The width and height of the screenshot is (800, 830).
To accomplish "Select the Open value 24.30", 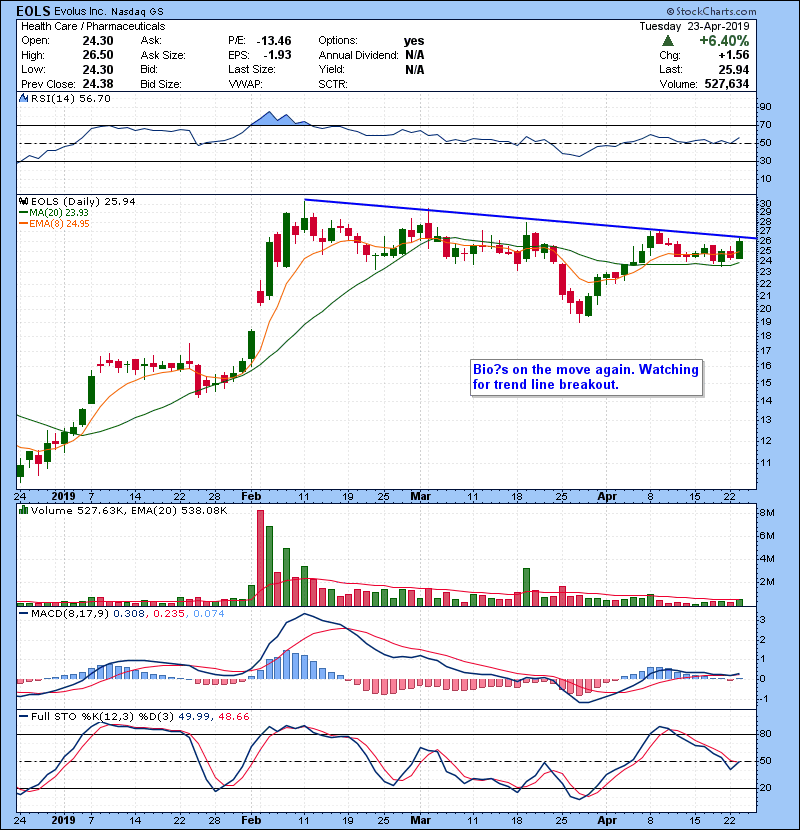I will (x=98, y=40).
